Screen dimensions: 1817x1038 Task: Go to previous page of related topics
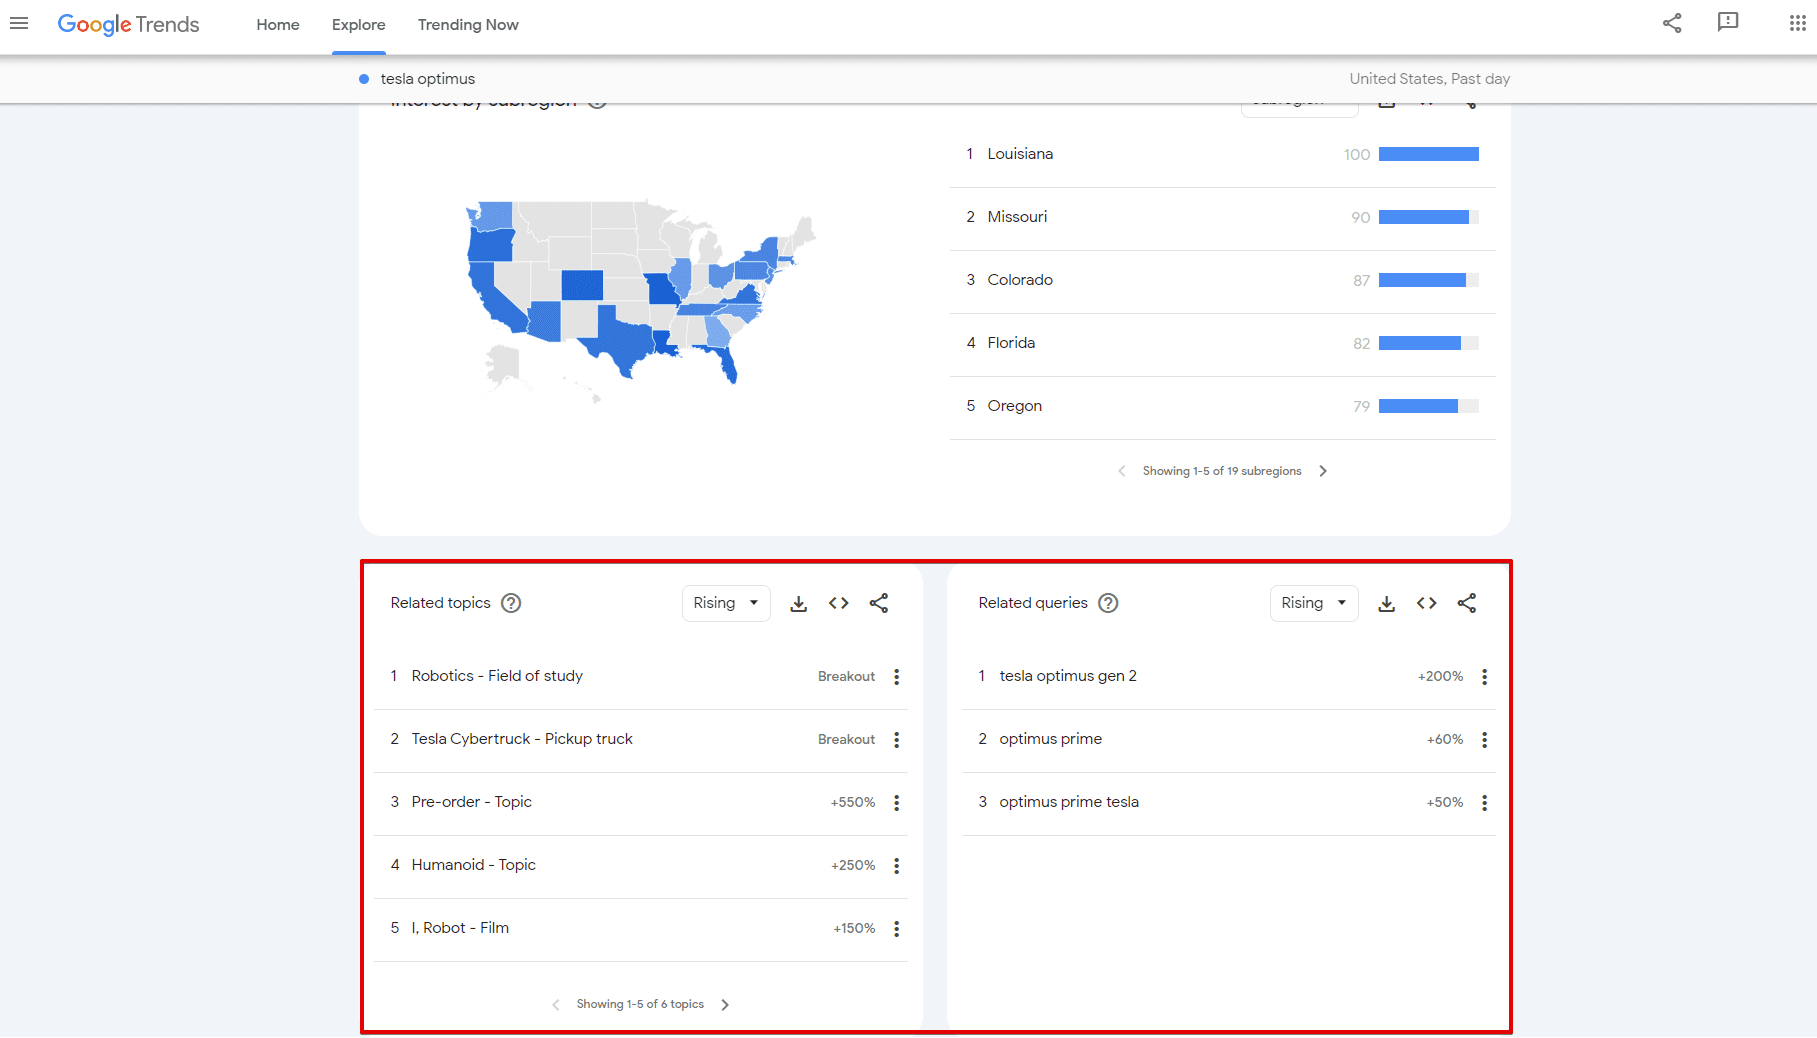click(x=556, y=1005)
